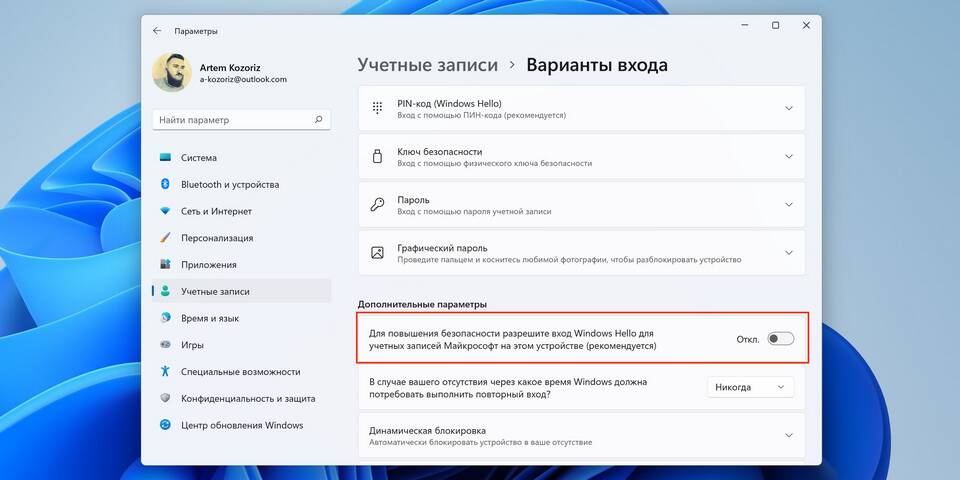Expand PIN-код (Windows Hello) chevron
Image resolution: width=960 pixels, height=480 pixels.
click(x=789, y=108)
